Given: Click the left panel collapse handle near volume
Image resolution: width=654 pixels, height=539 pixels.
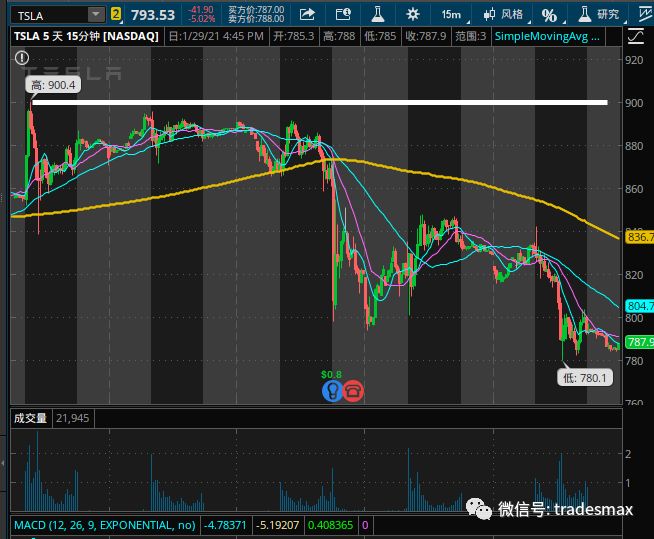Looking at the screenshot, I should (x=3, y=463).
